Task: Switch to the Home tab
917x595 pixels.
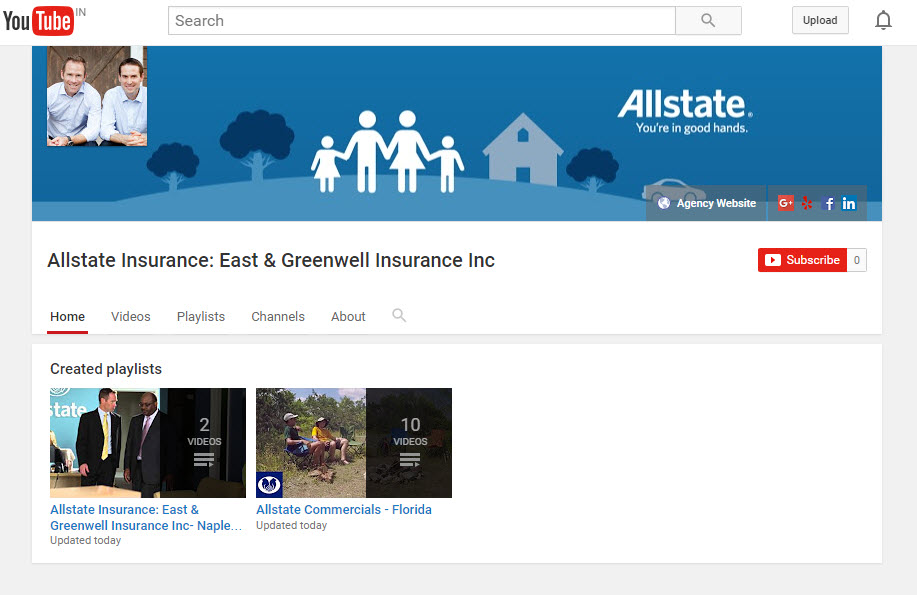Action: click(x=67, y=317)
